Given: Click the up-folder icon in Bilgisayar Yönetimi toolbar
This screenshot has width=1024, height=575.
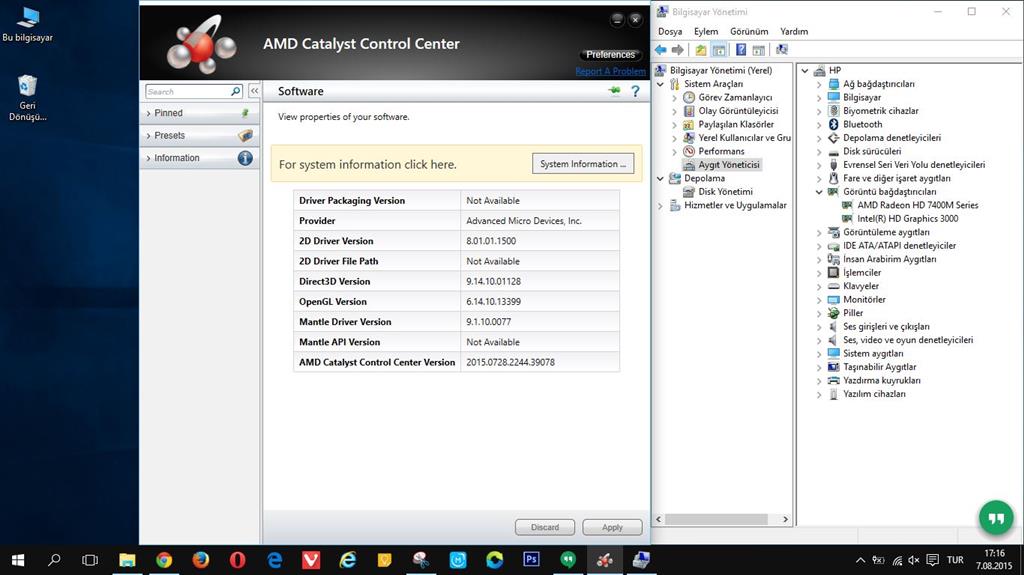Looking at the screenshot, I should point(701,50).
